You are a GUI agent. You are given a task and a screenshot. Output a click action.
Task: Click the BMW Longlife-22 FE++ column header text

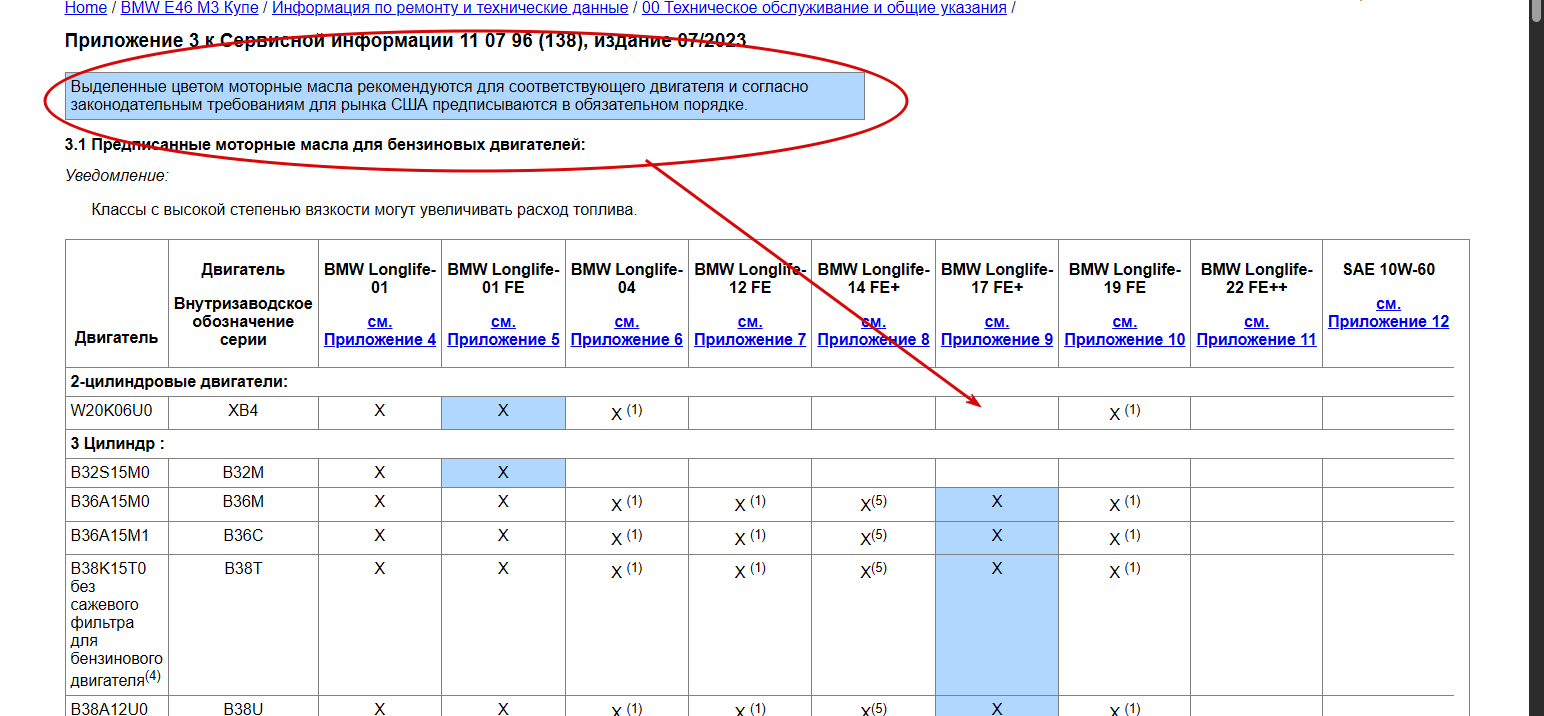(1257, 279)
